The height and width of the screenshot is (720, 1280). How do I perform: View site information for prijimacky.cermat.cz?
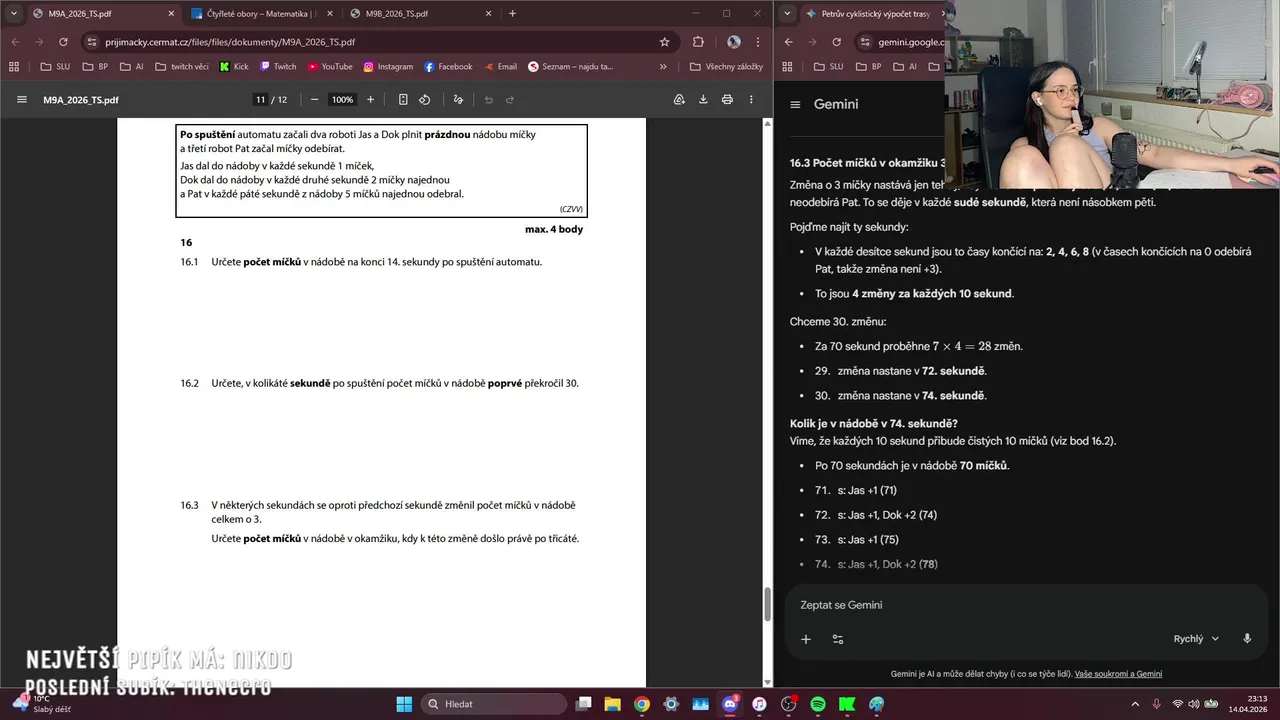[92, 42]
